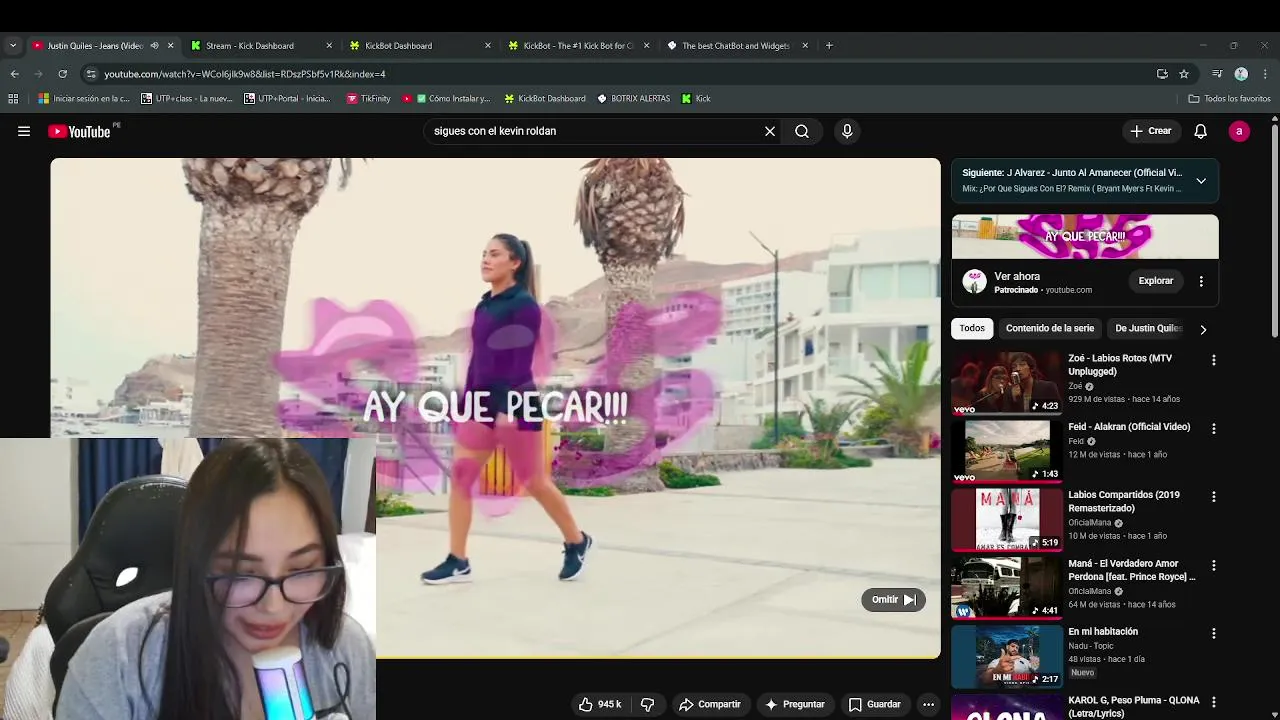Skip the ad with Omitir button
The width and height of the screenshot is (1280, 720).
893,600
